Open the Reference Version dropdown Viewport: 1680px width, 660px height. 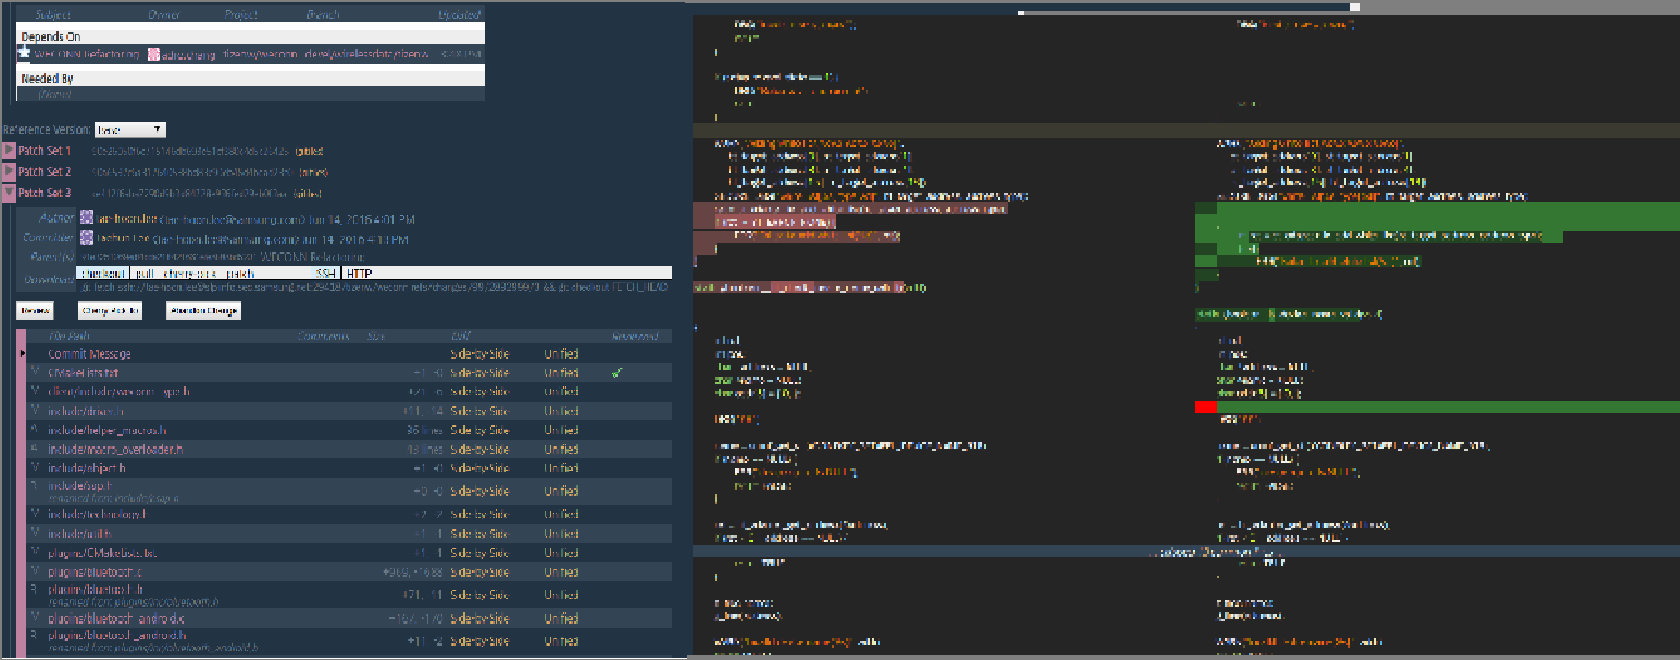[x=130, y=130]
